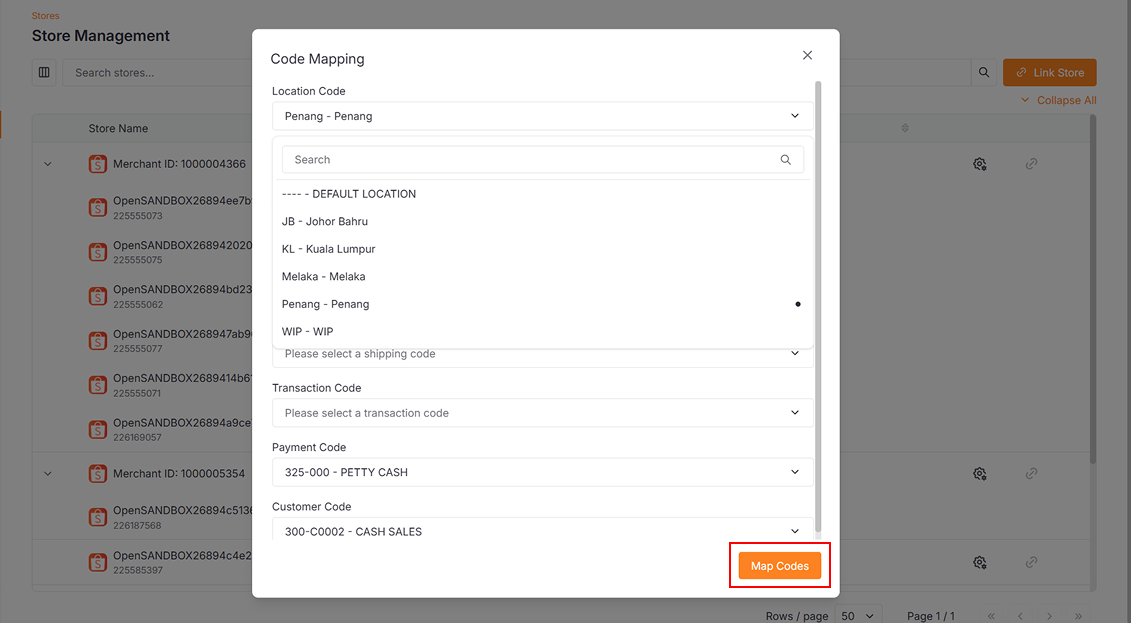Open settings gear for Merchant ID 1000005354
This screenshot has width=1131, height=623.
pos(980,474)
